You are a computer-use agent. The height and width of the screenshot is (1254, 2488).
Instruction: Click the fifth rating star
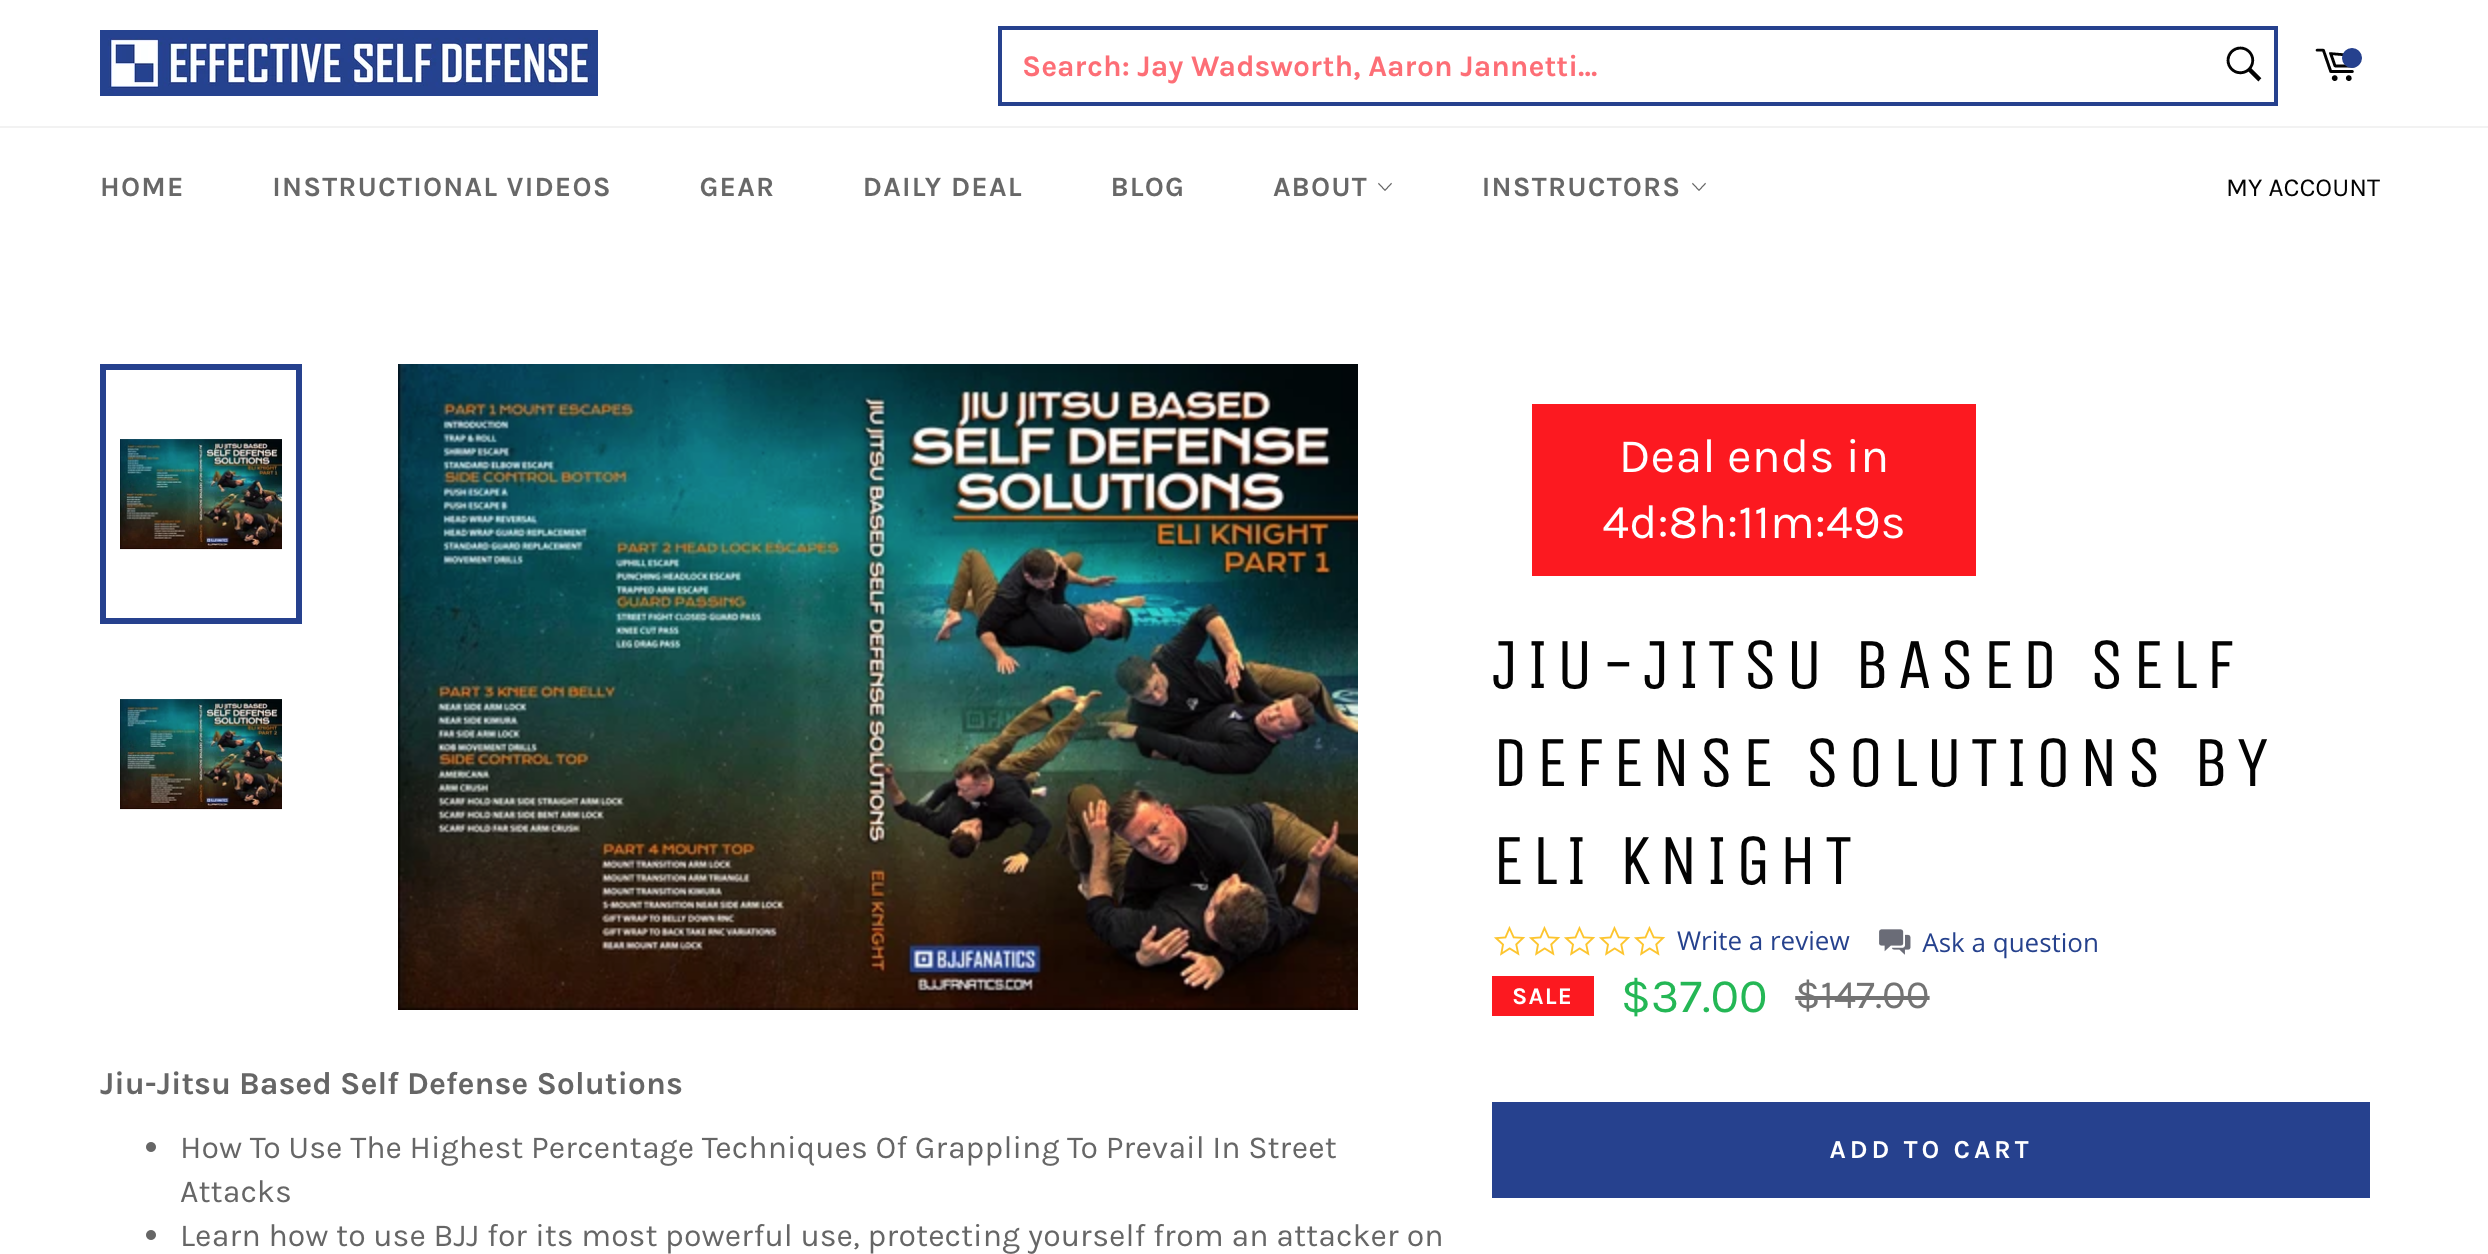tap(1649, 942)
